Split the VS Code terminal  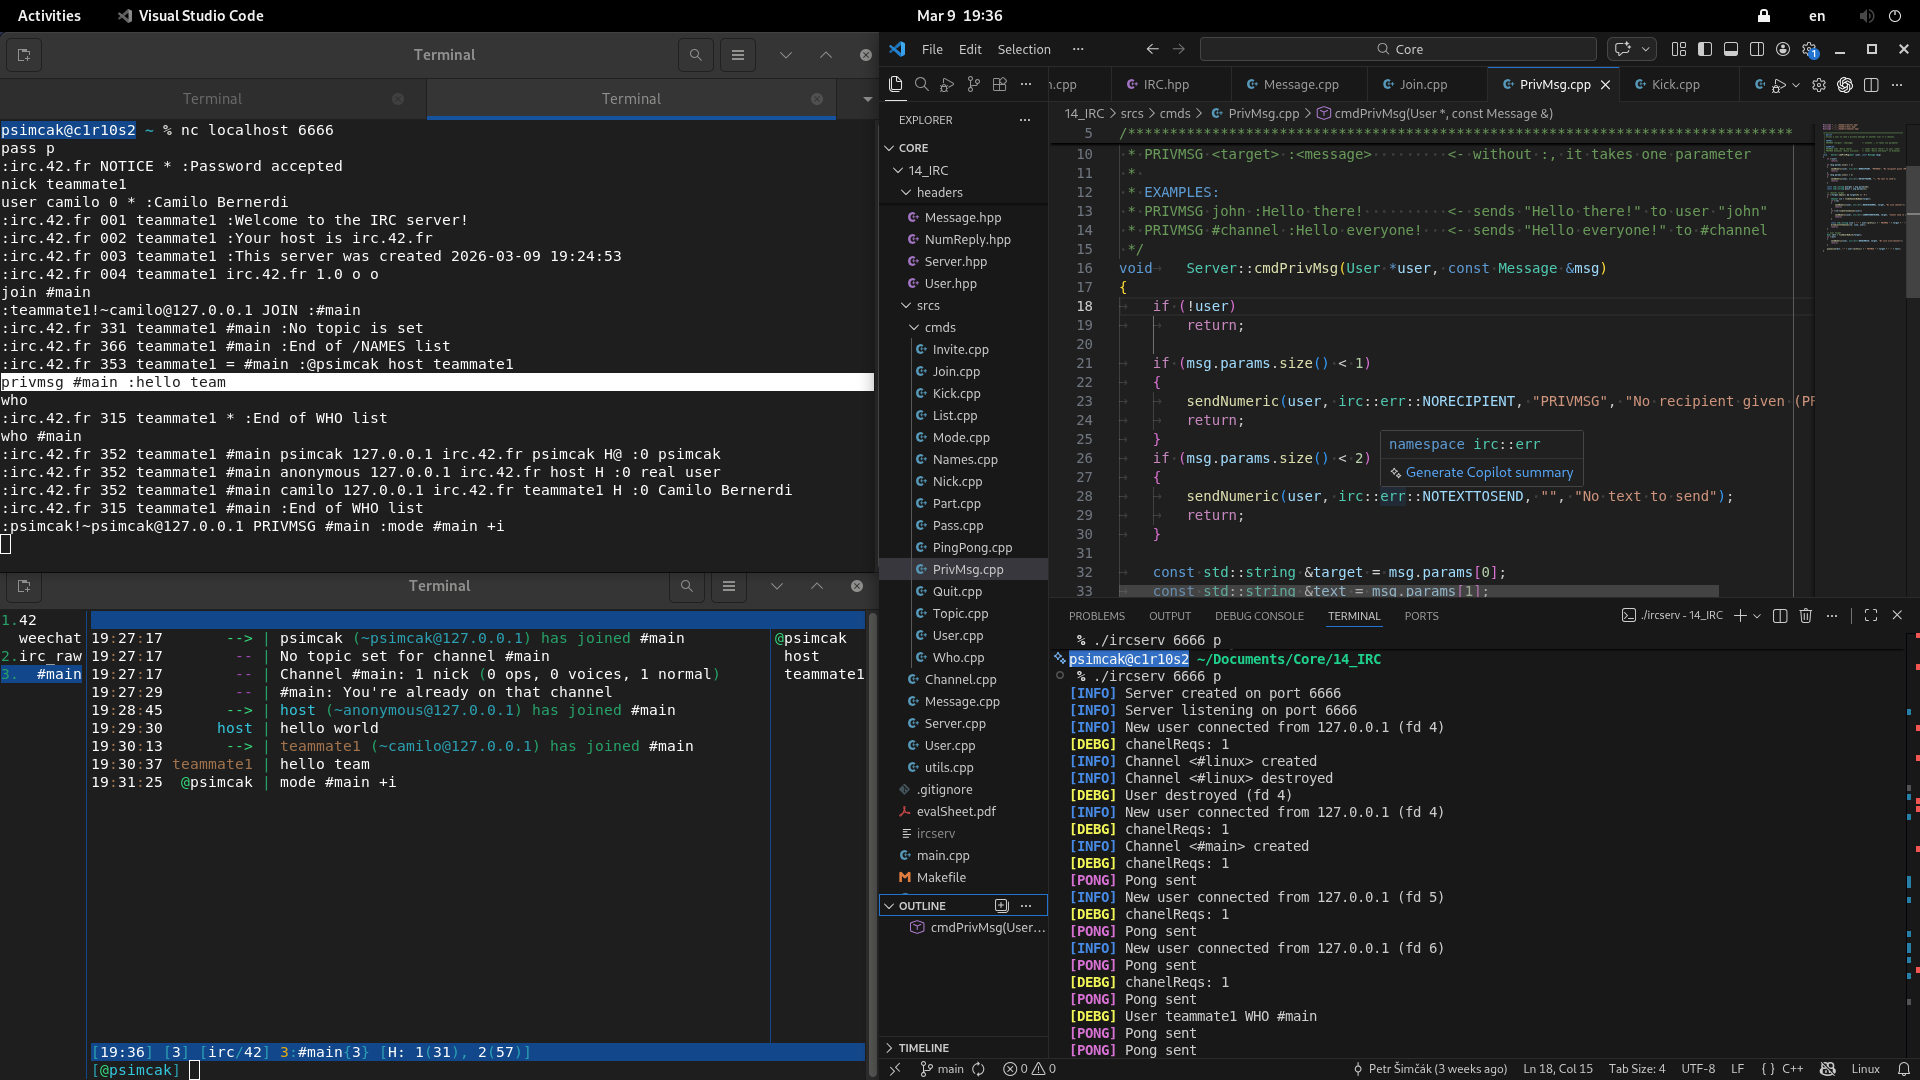1780,616
